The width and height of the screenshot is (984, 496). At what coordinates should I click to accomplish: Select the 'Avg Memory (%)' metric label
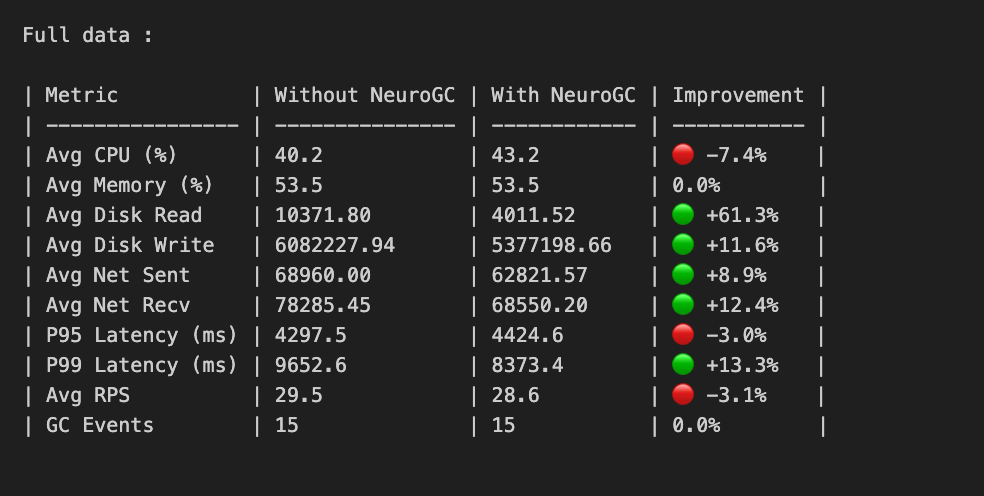[x=129, y=185]
